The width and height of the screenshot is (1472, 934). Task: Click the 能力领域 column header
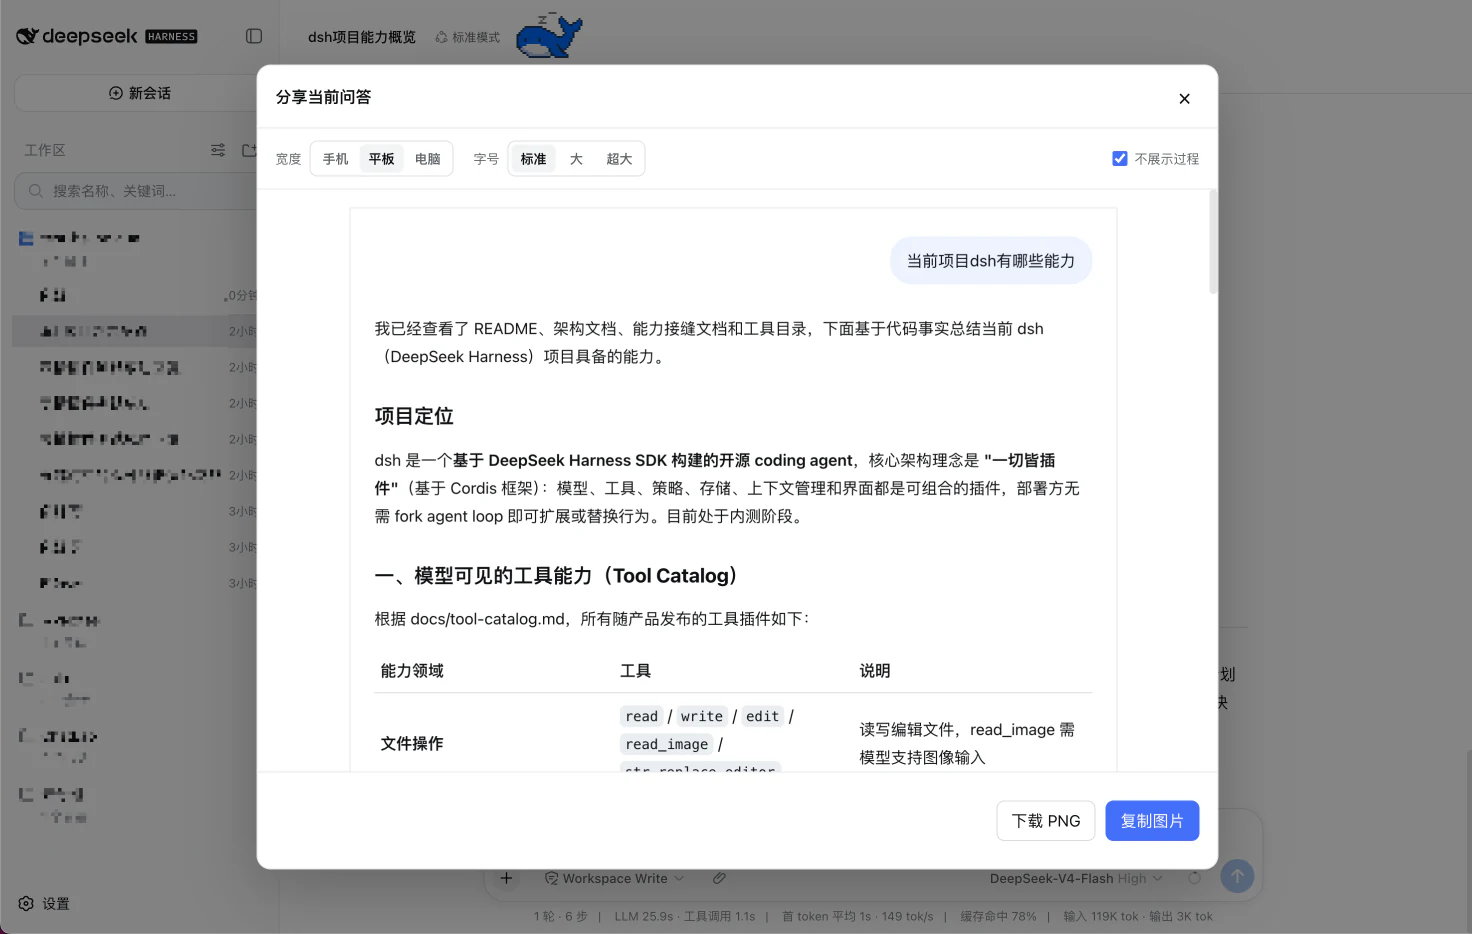412,671
